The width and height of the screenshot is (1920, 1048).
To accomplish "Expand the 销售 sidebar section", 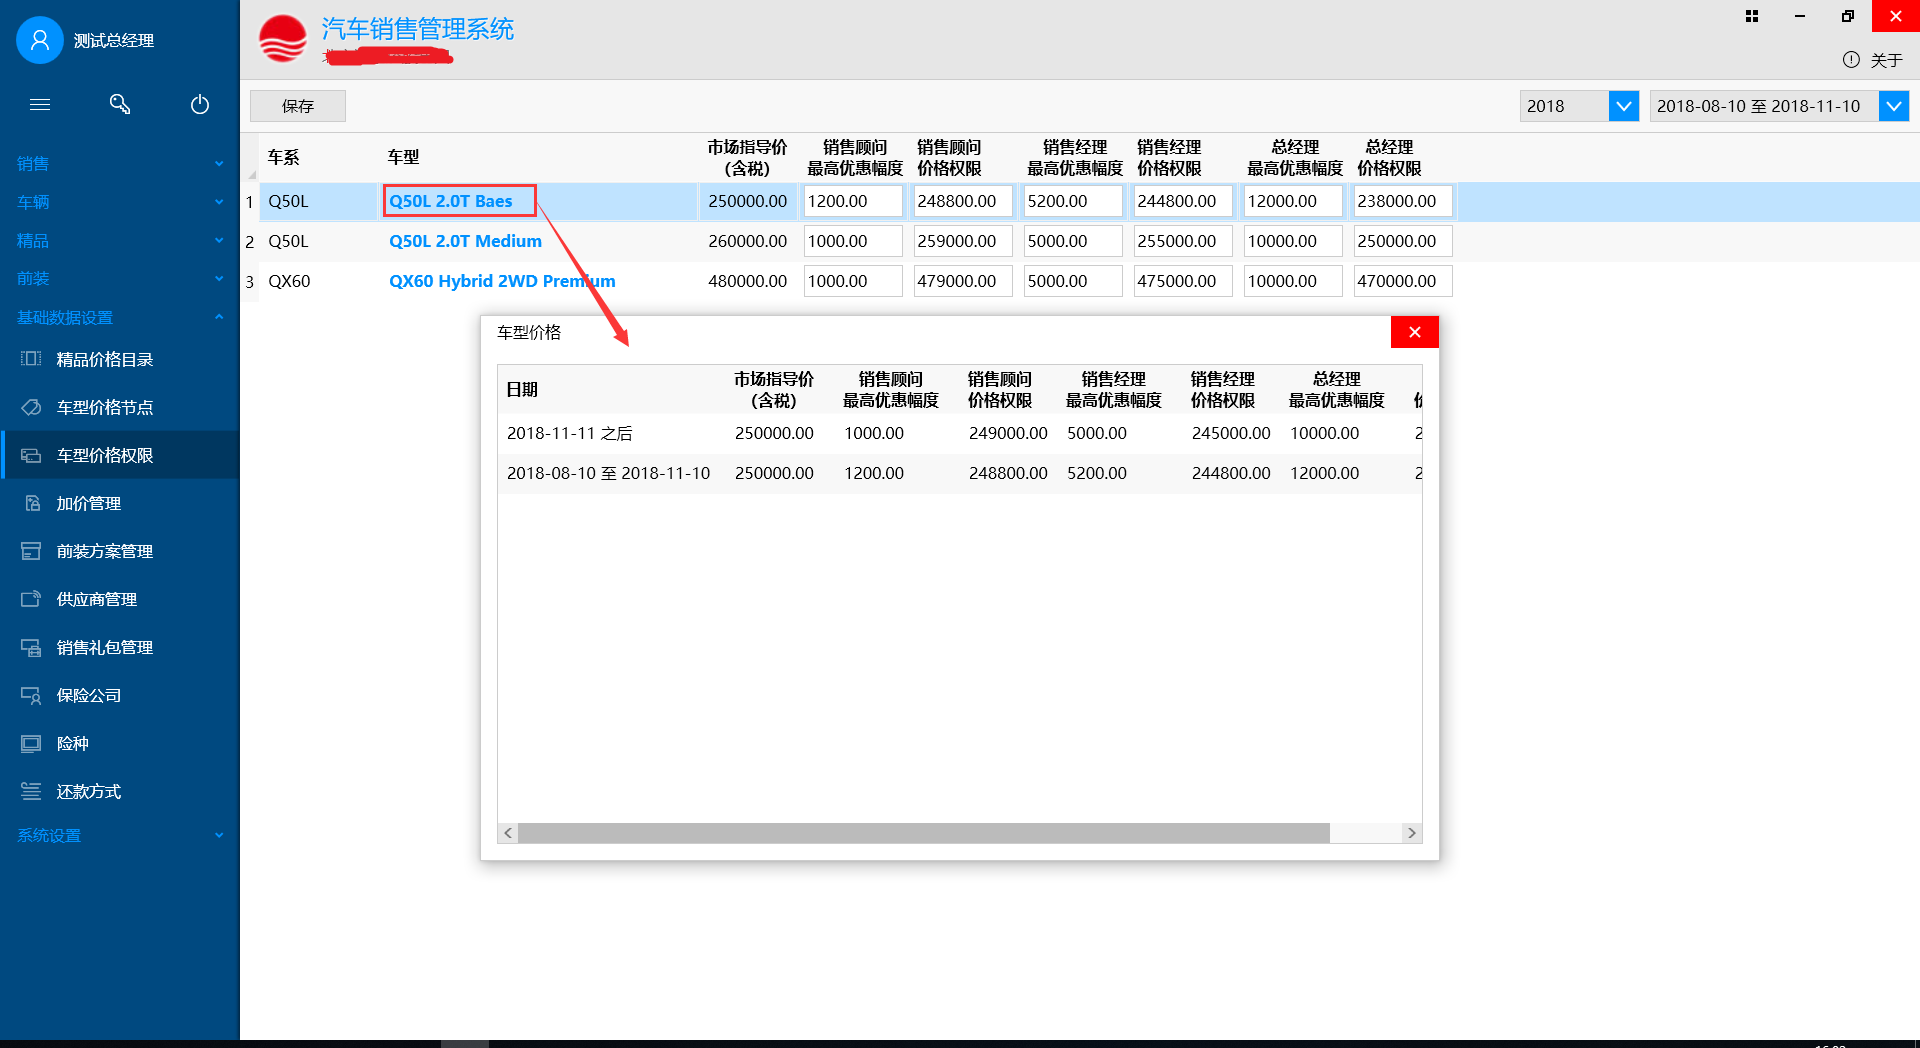I will pyautogui.click(x=120, y=163).
